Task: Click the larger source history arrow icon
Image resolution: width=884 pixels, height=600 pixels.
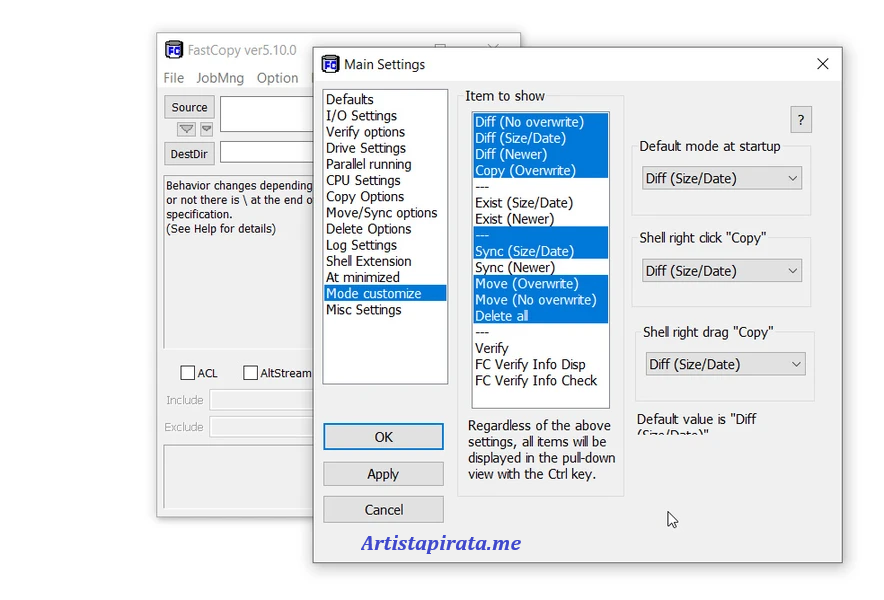Action: tap(186, 128)
